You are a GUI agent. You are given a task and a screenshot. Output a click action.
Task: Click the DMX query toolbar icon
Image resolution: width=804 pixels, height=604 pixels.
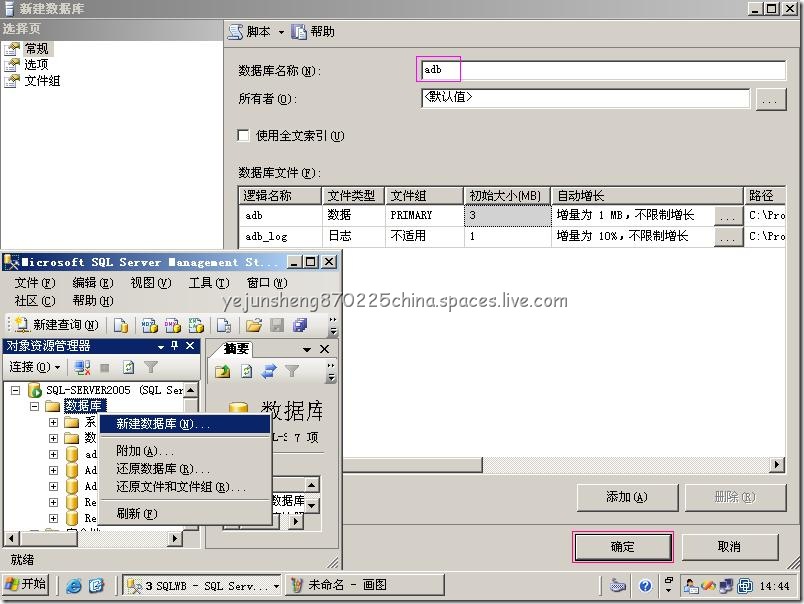[x=173, y=325]
